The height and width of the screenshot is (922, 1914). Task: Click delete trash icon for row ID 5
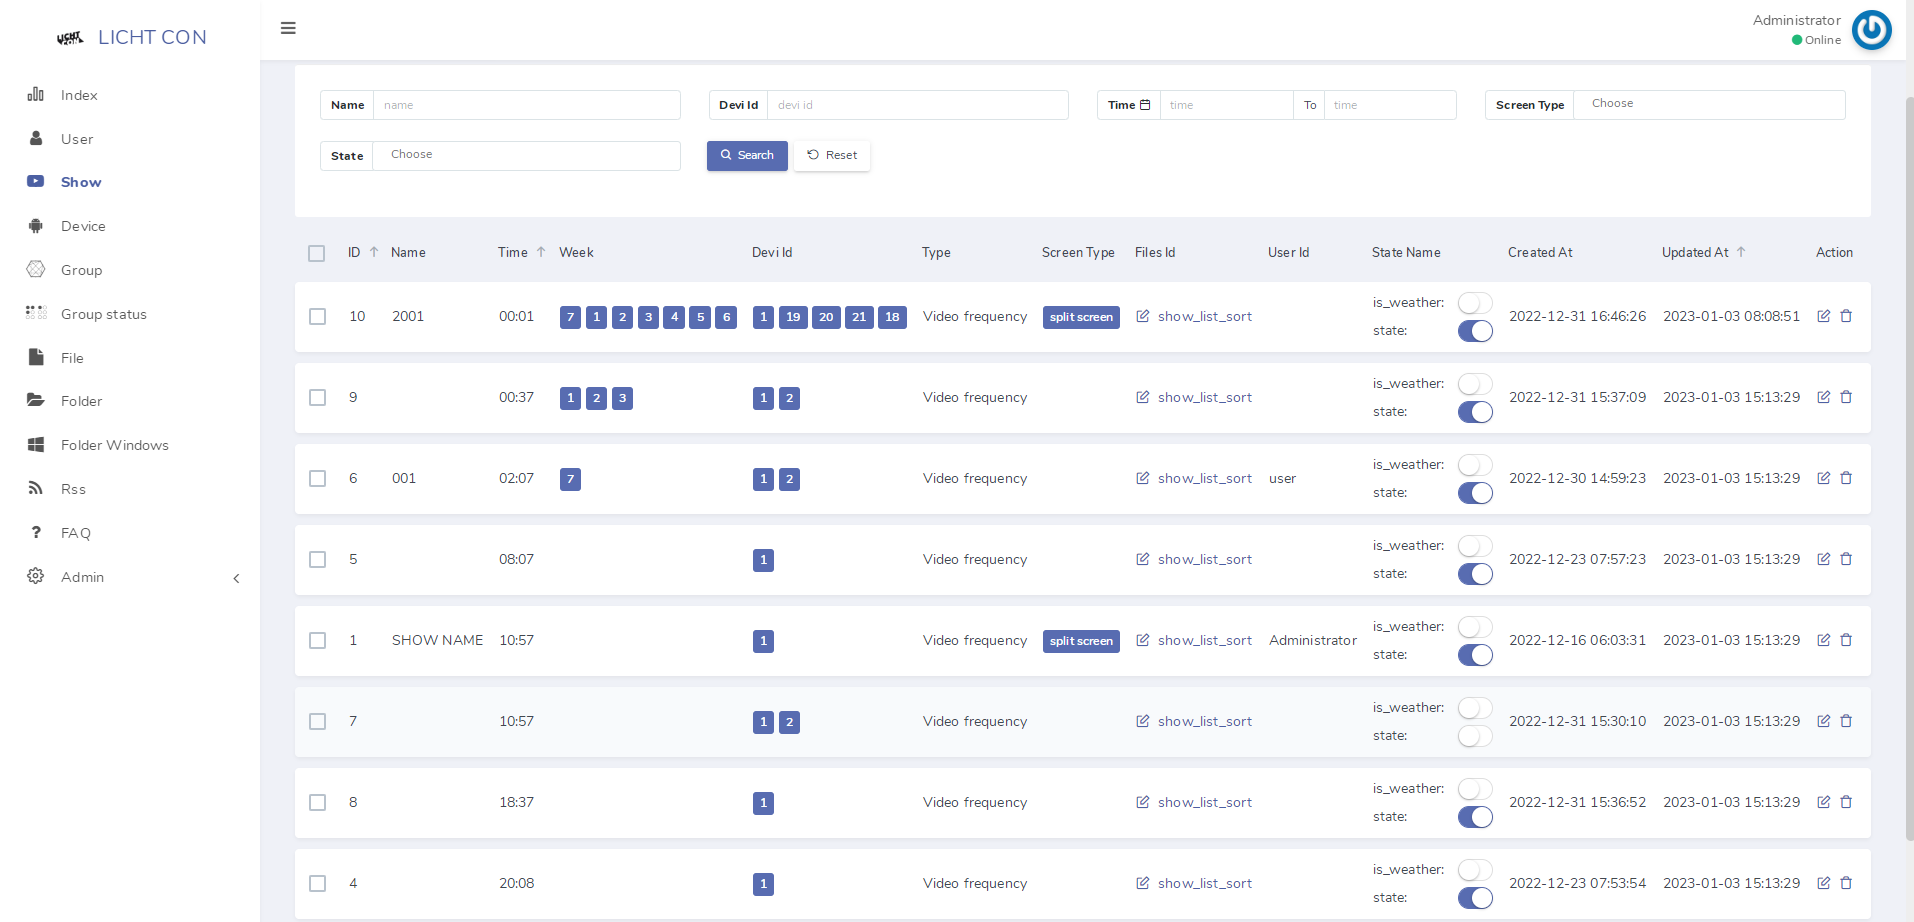coord(1846,559)
